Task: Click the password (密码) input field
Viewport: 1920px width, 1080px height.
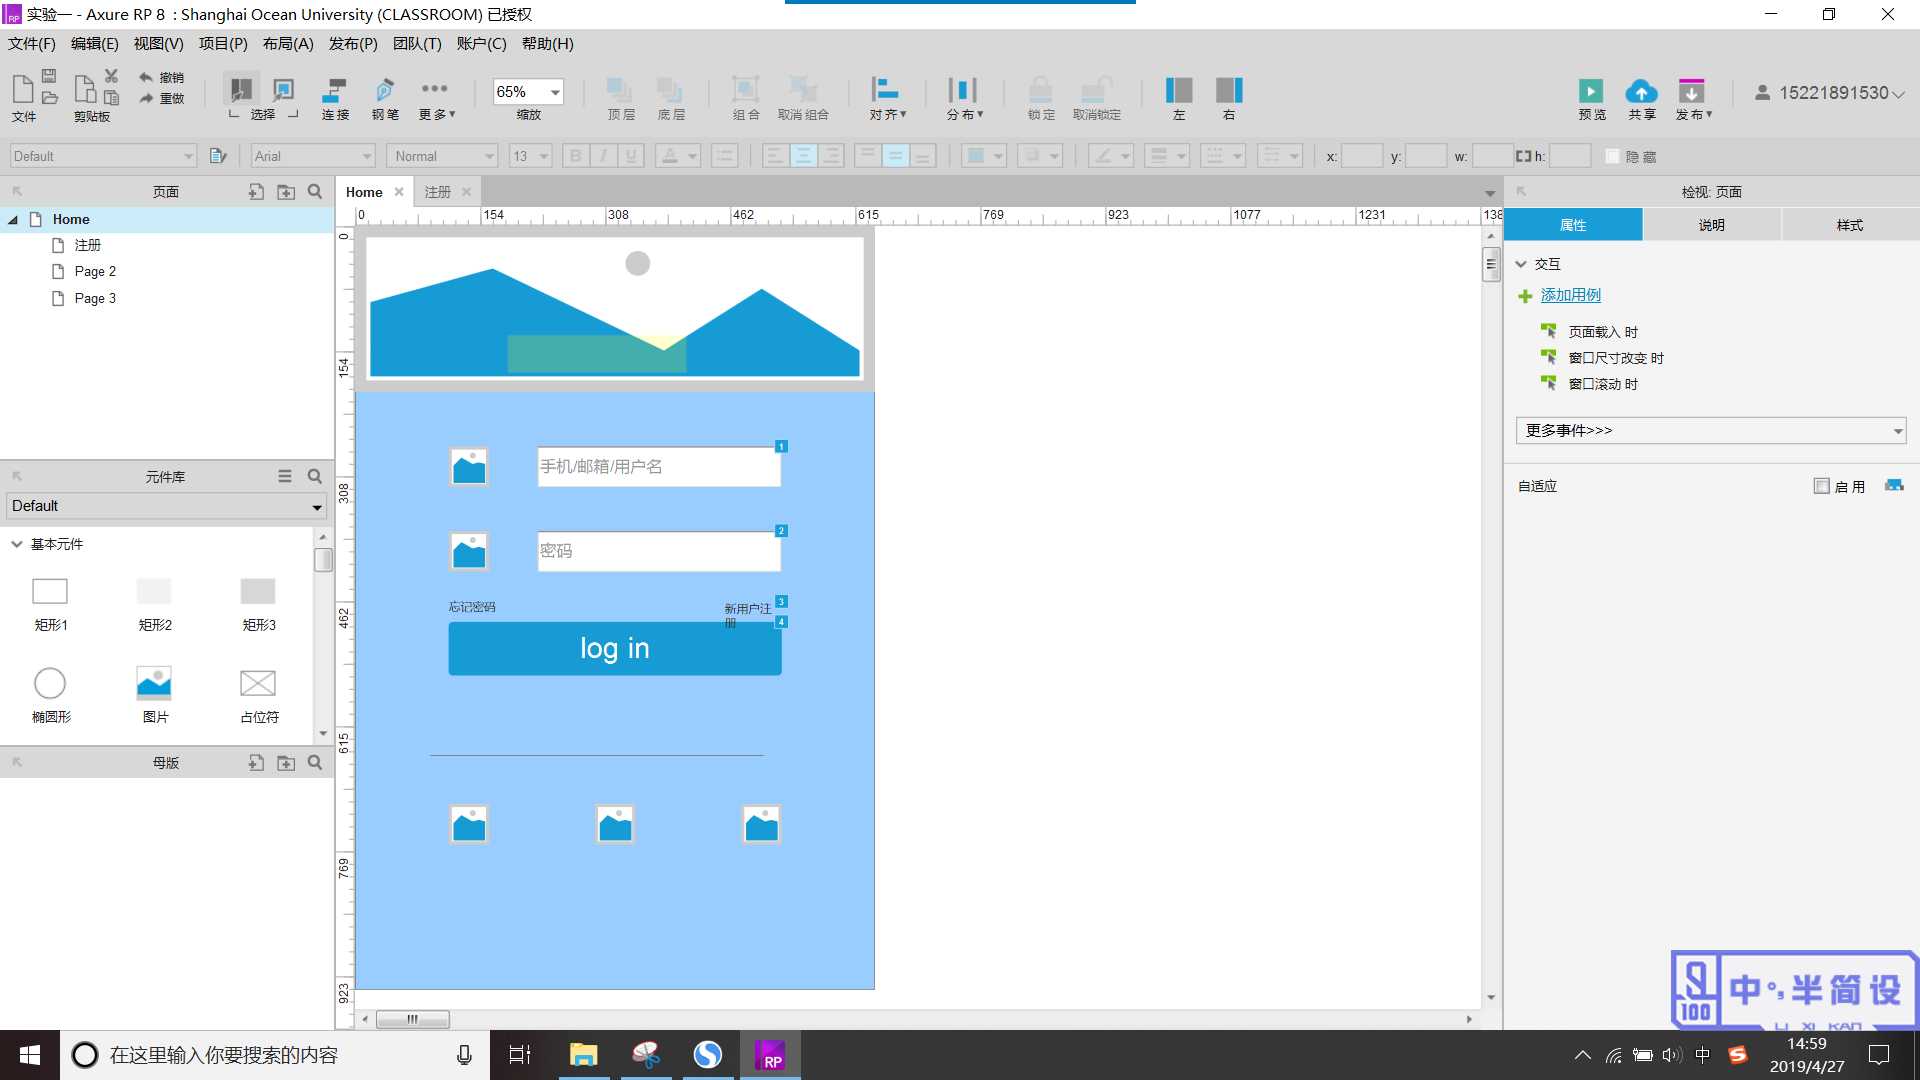Action: coord(657,551)
